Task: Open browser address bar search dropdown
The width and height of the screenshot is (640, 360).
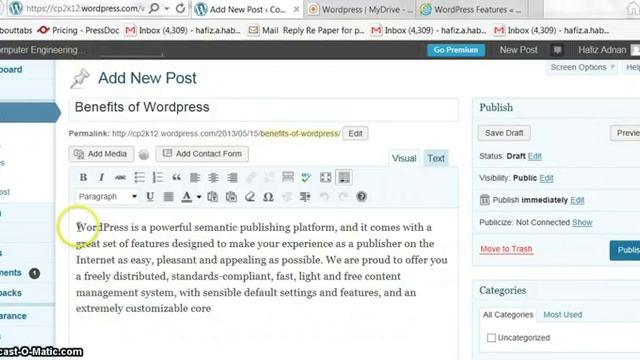Action: (x=167, y=9)
